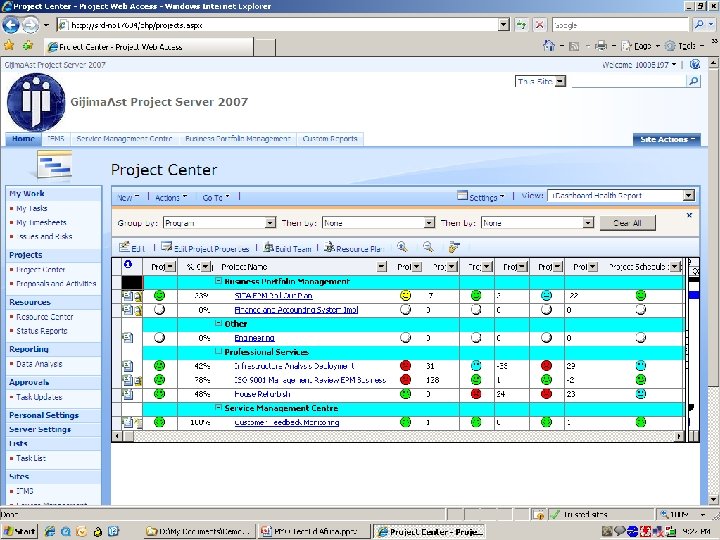Screen dimensions: 720x540
Task: Open the SharePoint Help icon
Action: (x=695, y=65)
